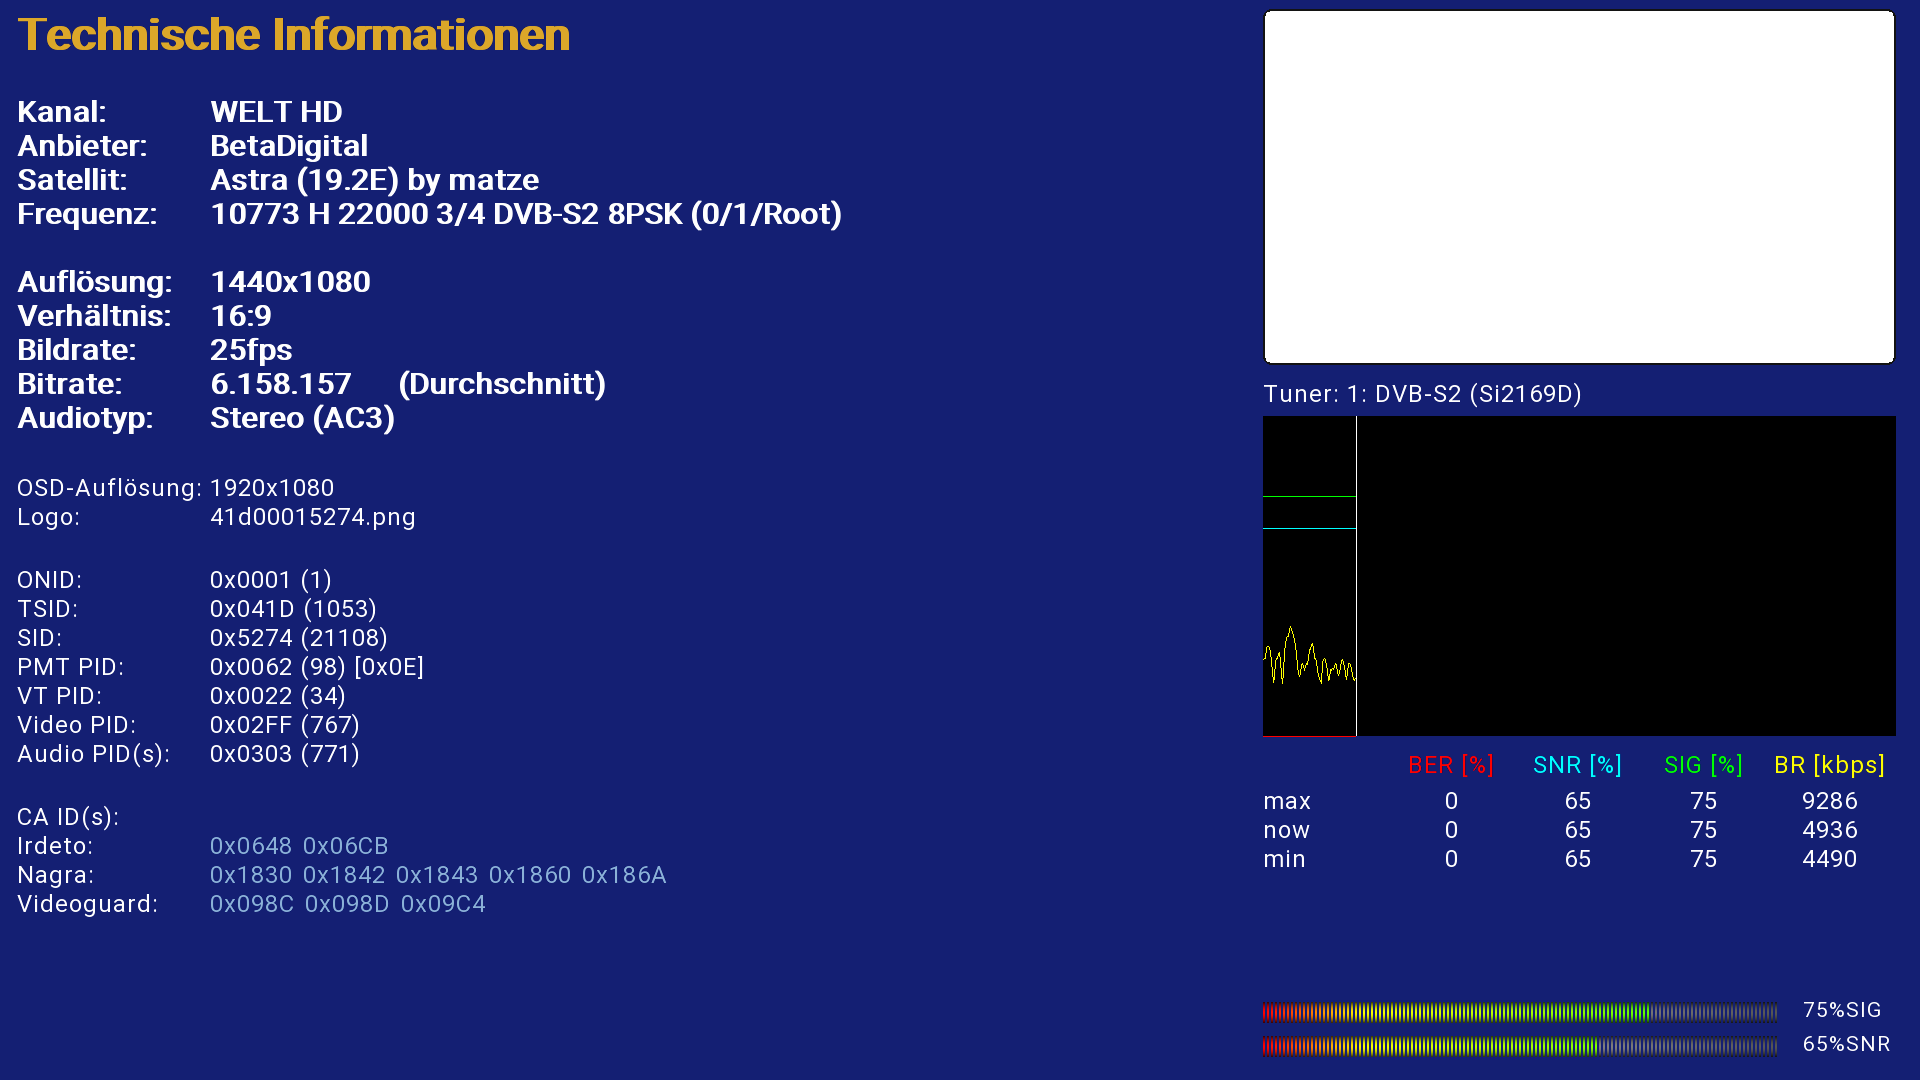Click the SNR [%] column header

(1577, 765)
